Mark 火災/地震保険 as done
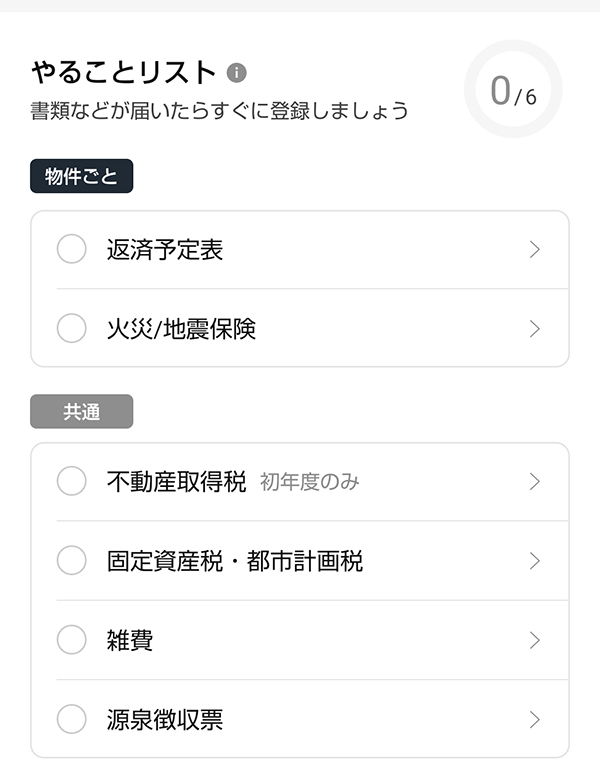This screenshot has height=769, width=600. coord(72,328)
